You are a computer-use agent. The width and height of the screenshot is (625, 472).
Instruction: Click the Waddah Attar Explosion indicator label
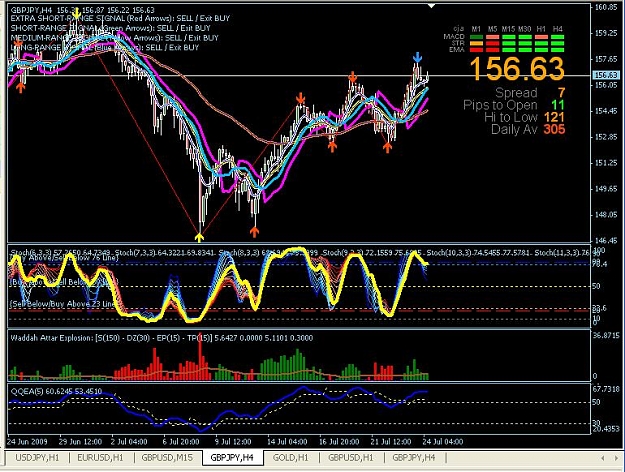[x=161, y=338]
